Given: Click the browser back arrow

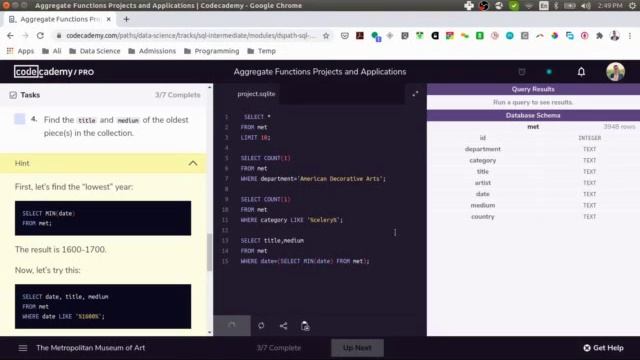Looking at the screenshot, I should click(x=10, y=36).
